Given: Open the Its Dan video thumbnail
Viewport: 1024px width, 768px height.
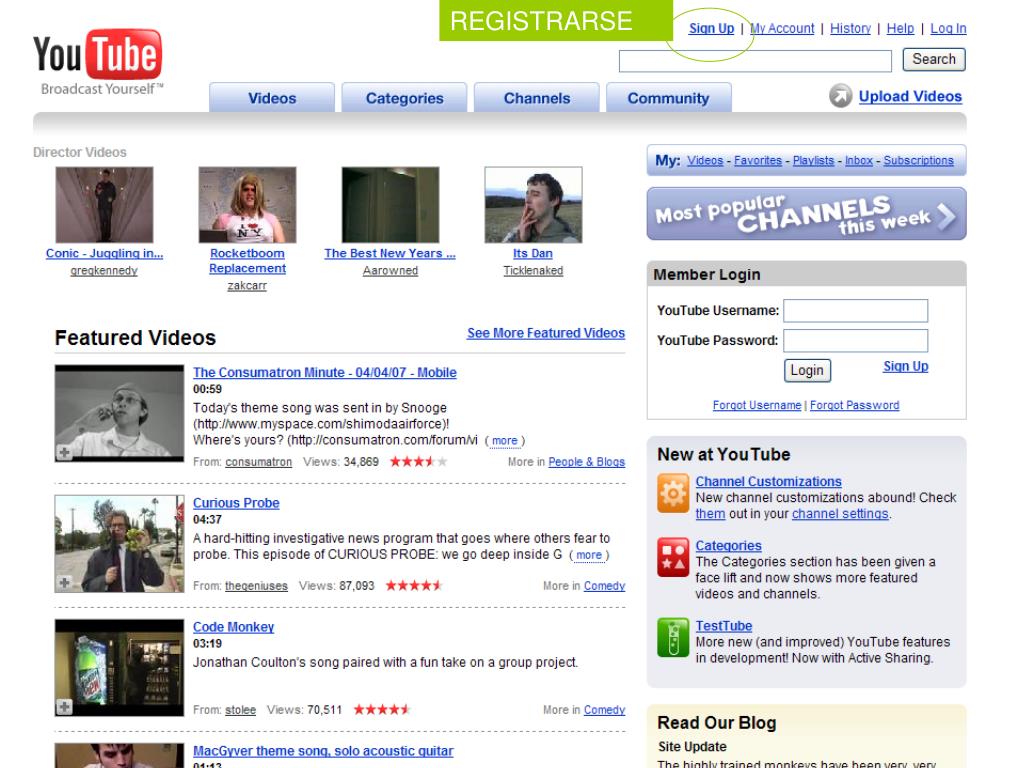Looking at the screenshot, I should point(533,205).
